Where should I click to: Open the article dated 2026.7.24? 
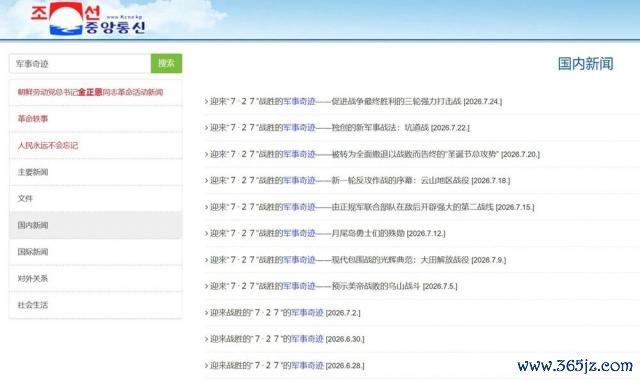[356, 101]
